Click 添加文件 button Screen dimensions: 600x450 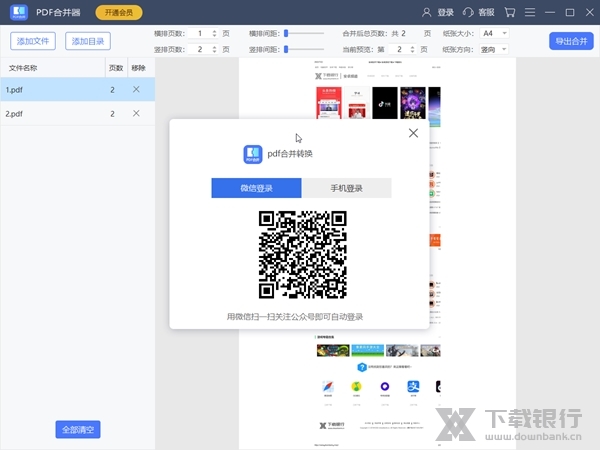coord(33,41)
